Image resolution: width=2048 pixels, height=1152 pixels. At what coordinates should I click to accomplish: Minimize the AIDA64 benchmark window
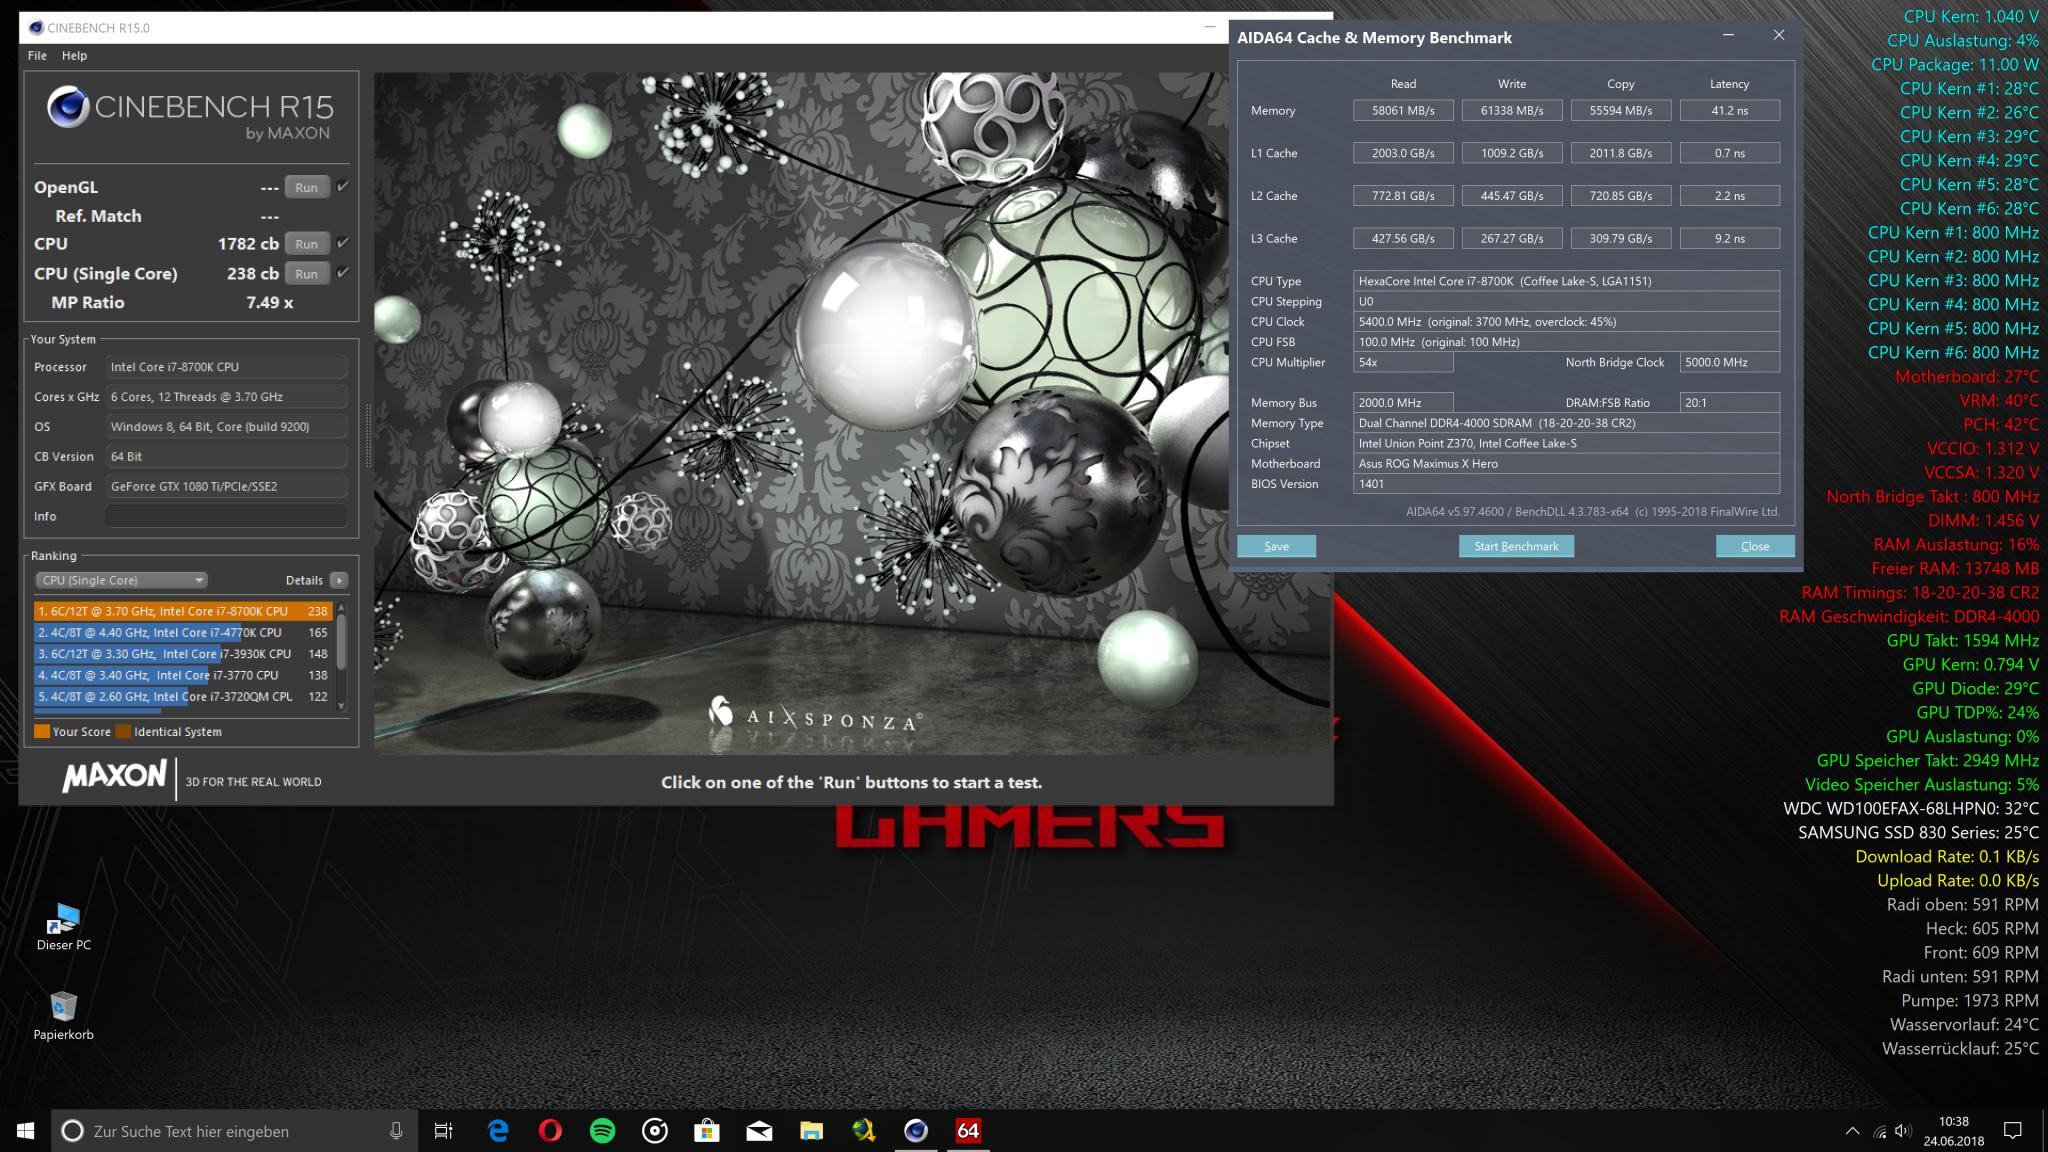click(1728, 36)
